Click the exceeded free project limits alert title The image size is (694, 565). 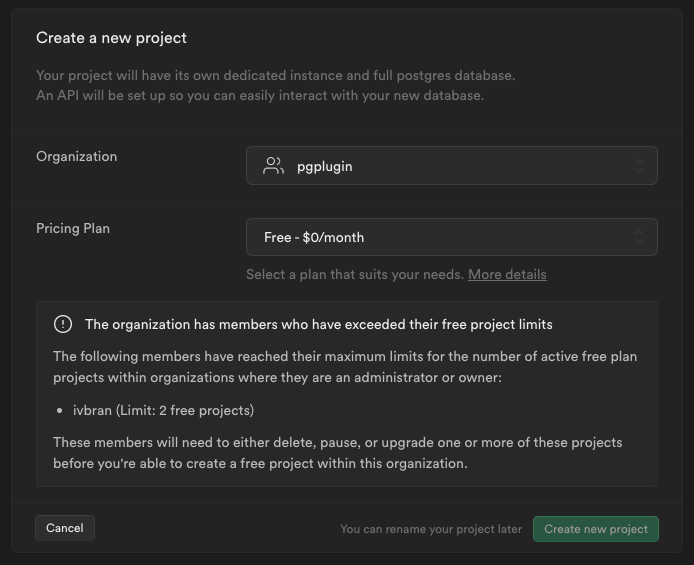point(318,324)
